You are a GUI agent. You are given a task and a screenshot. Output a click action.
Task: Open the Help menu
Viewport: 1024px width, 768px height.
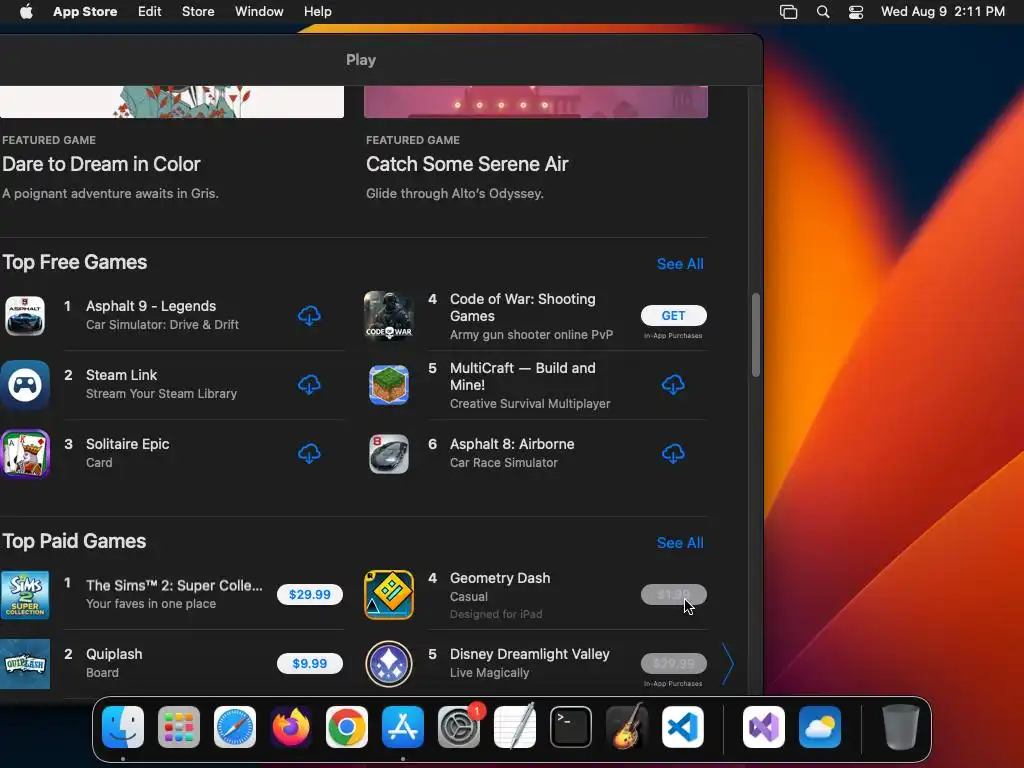tap(317, 12)
